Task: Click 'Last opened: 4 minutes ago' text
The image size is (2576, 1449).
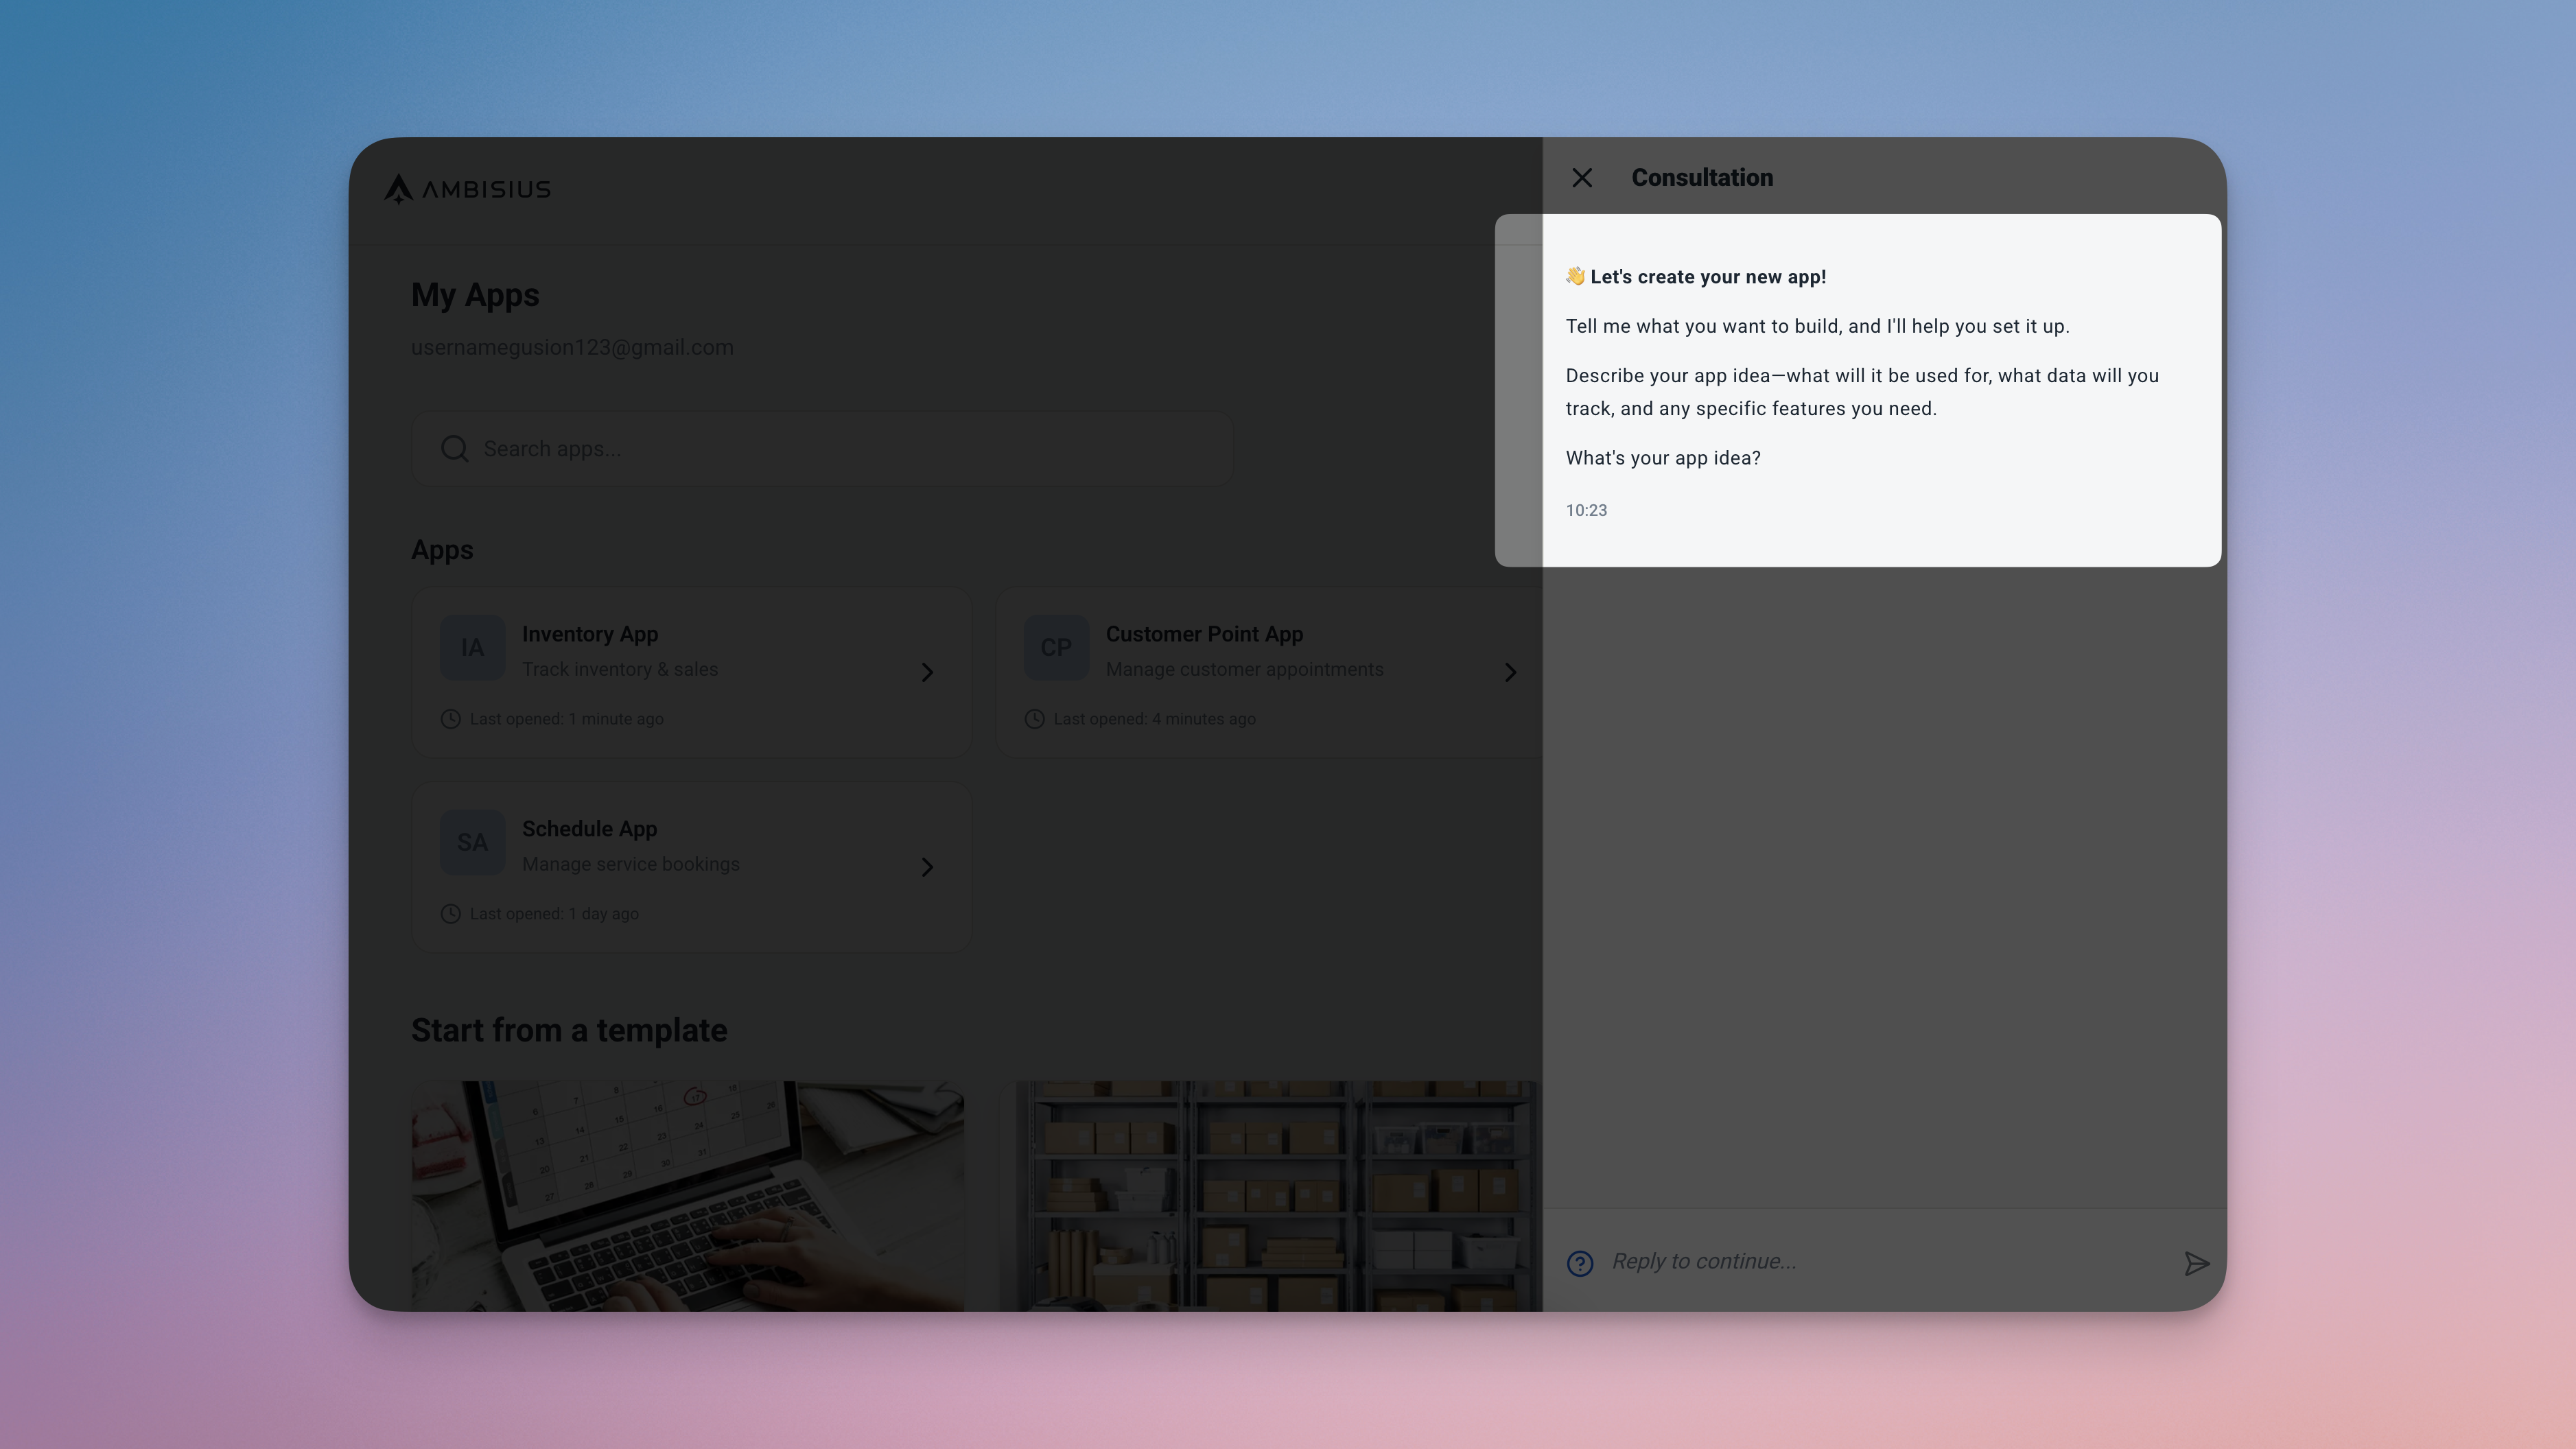Action: (1155, 719)
